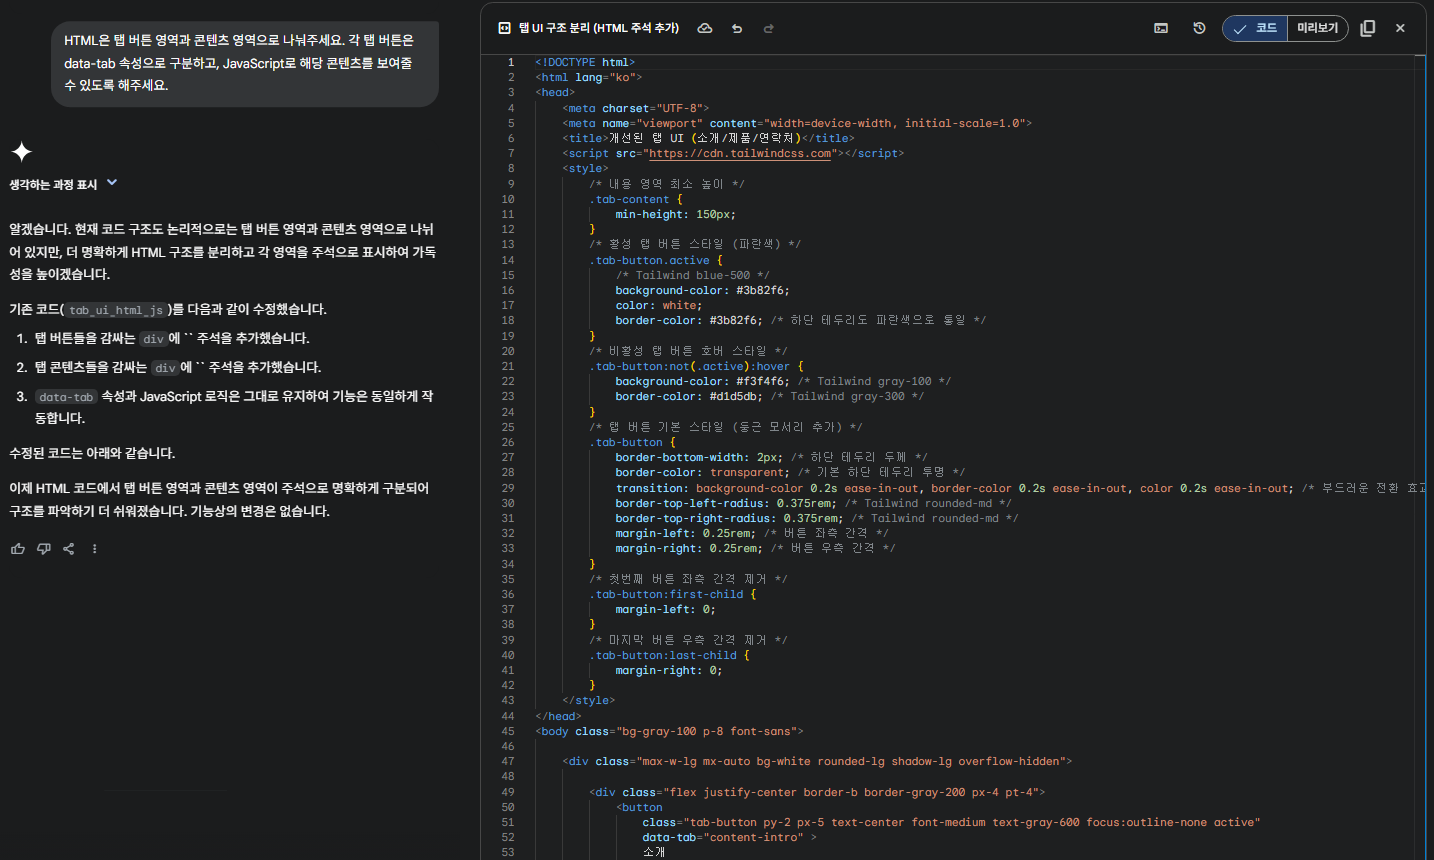Undo the last canvas edit

tap(737, 28)
